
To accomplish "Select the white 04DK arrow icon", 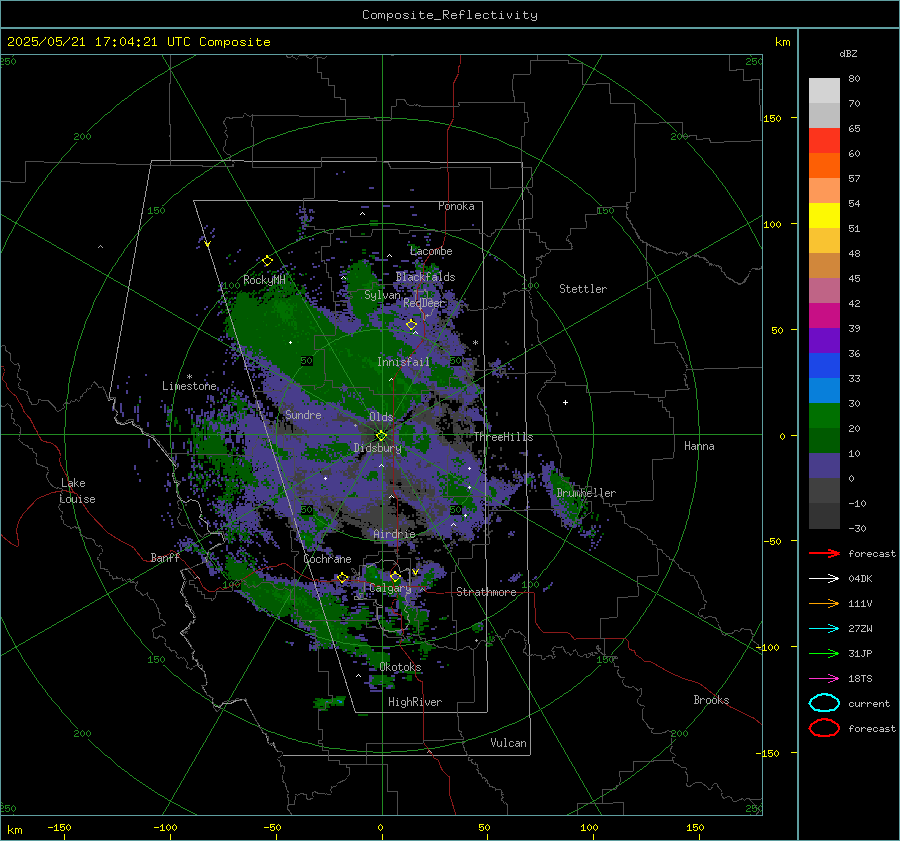I will click(x=824, y=578).
